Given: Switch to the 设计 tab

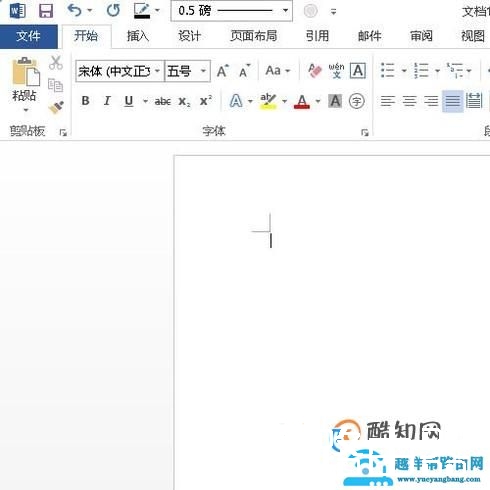Looking at the screenshot, I should click(x=189, y=36).
